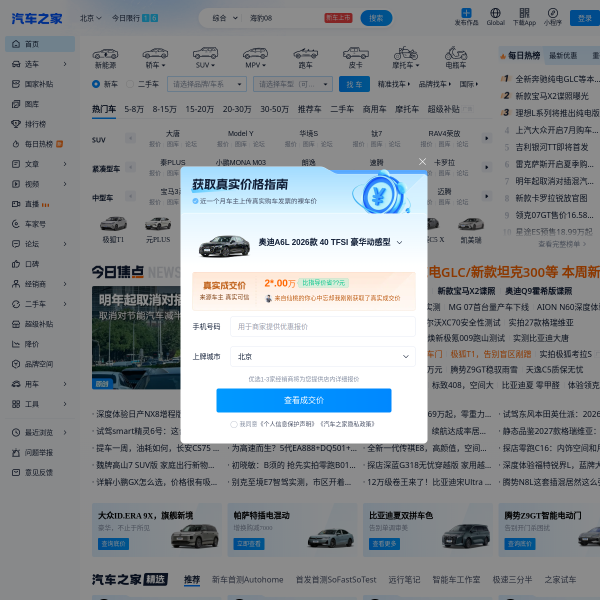Select the 新车首测Autohome tab

[248, 579]
